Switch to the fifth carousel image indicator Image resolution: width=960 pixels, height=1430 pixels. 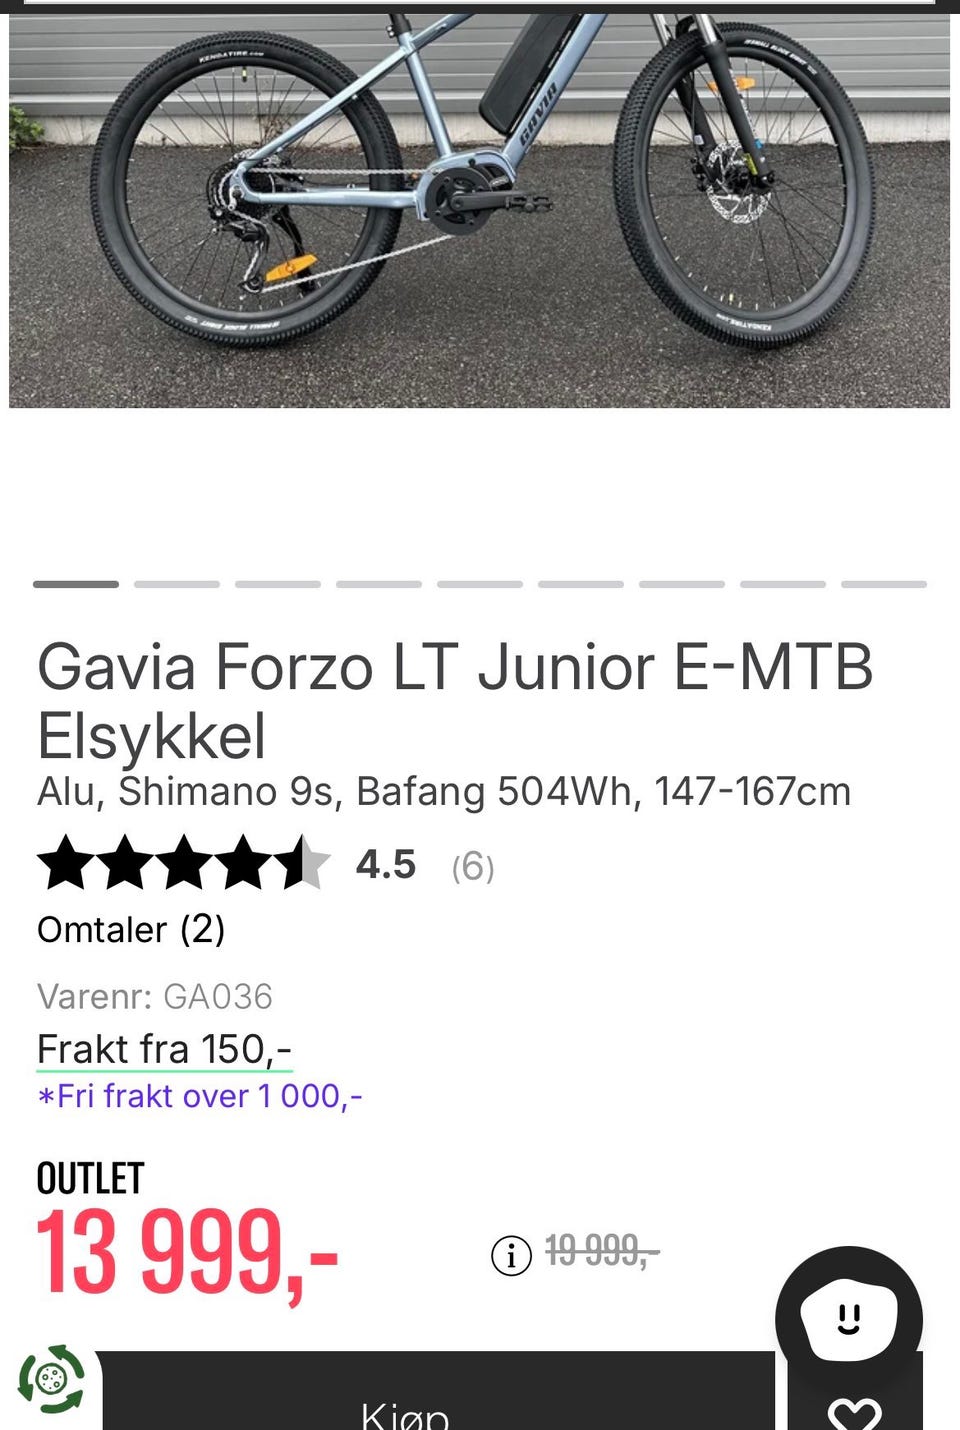pyautogui.click(x=480, y=584)
